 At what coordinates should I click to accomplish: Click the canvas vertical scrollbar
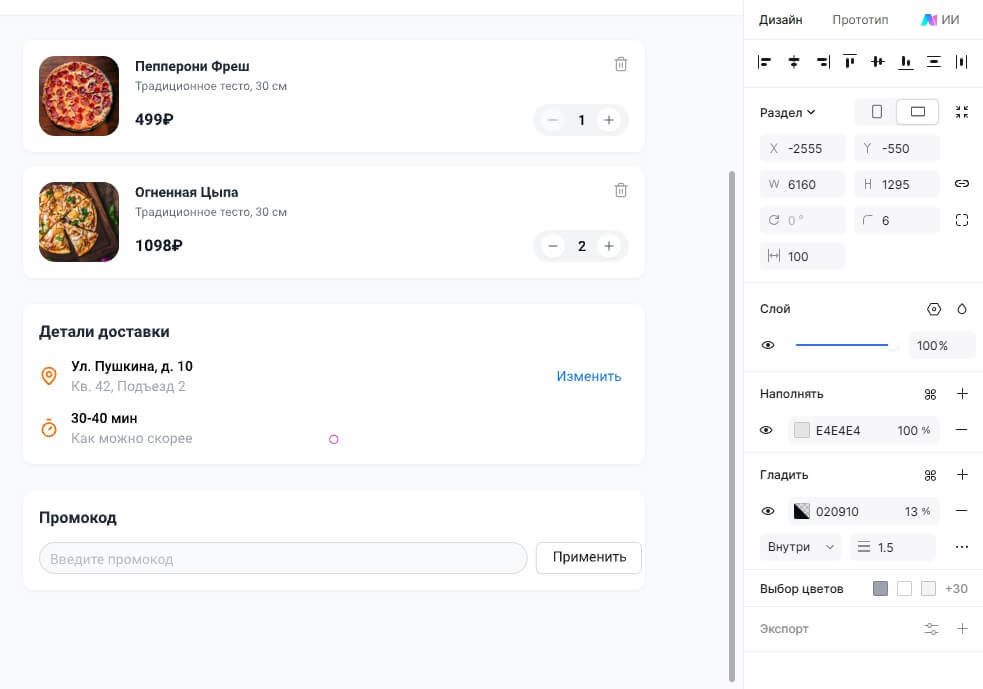click(x=732, y=426)
